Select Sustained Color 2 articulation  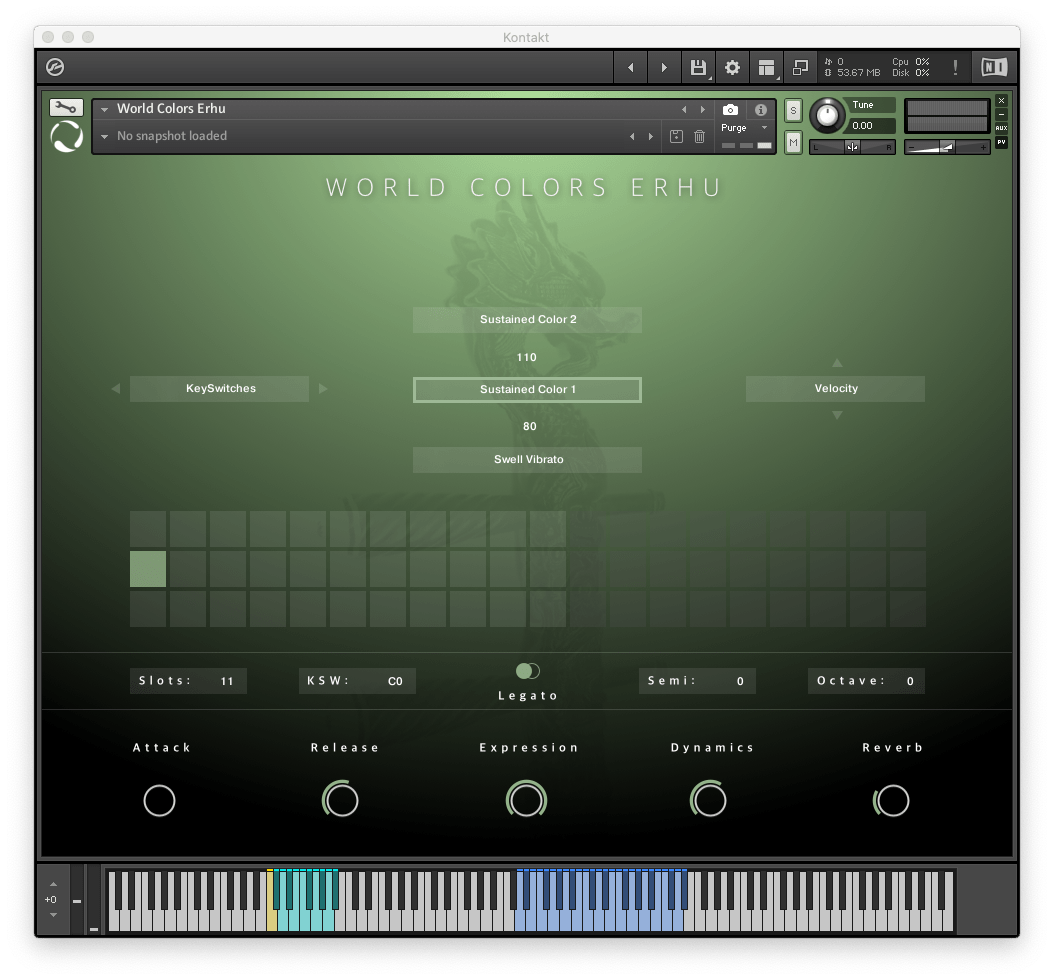click(x=528, y=320)
